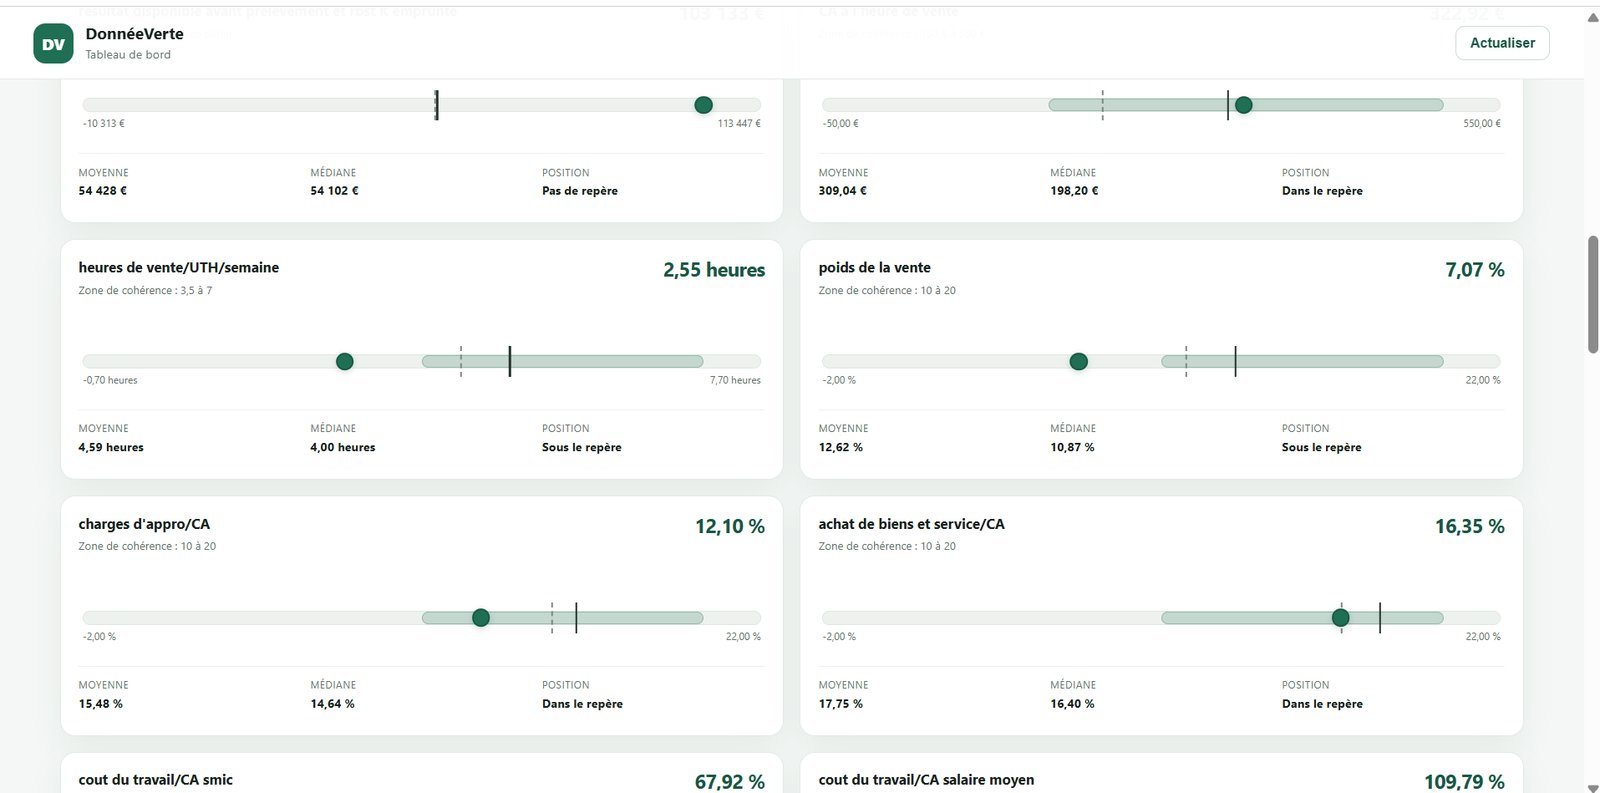Click the '67,92 %' value

pos(730,782)
